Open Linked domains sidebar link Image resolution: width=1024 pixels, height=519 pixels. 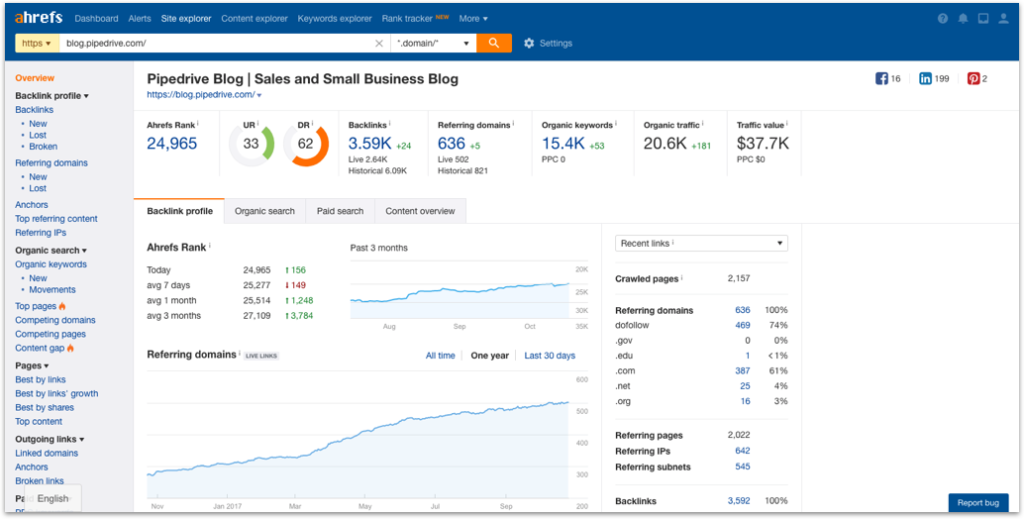pyautogui.click(x=46, y=452)
